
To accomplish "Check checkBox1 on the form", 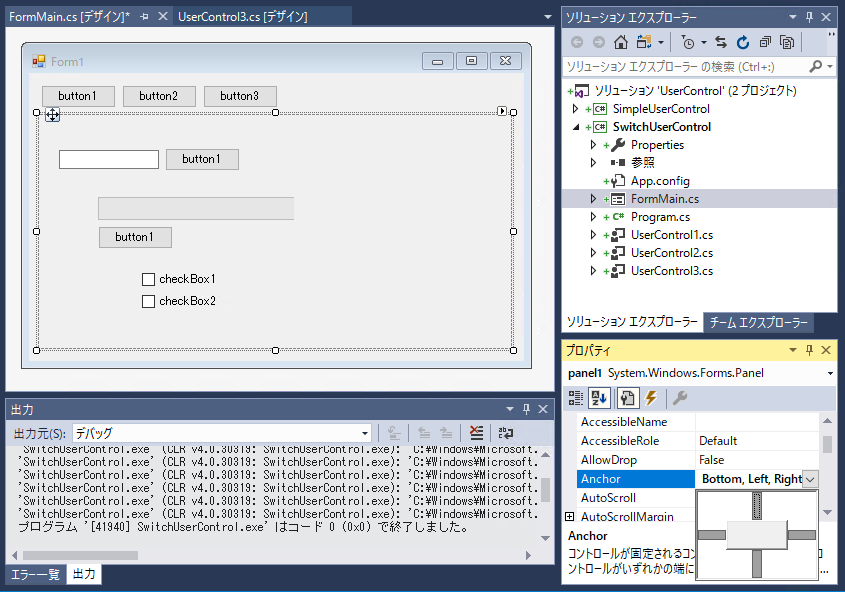I will 148,279.
